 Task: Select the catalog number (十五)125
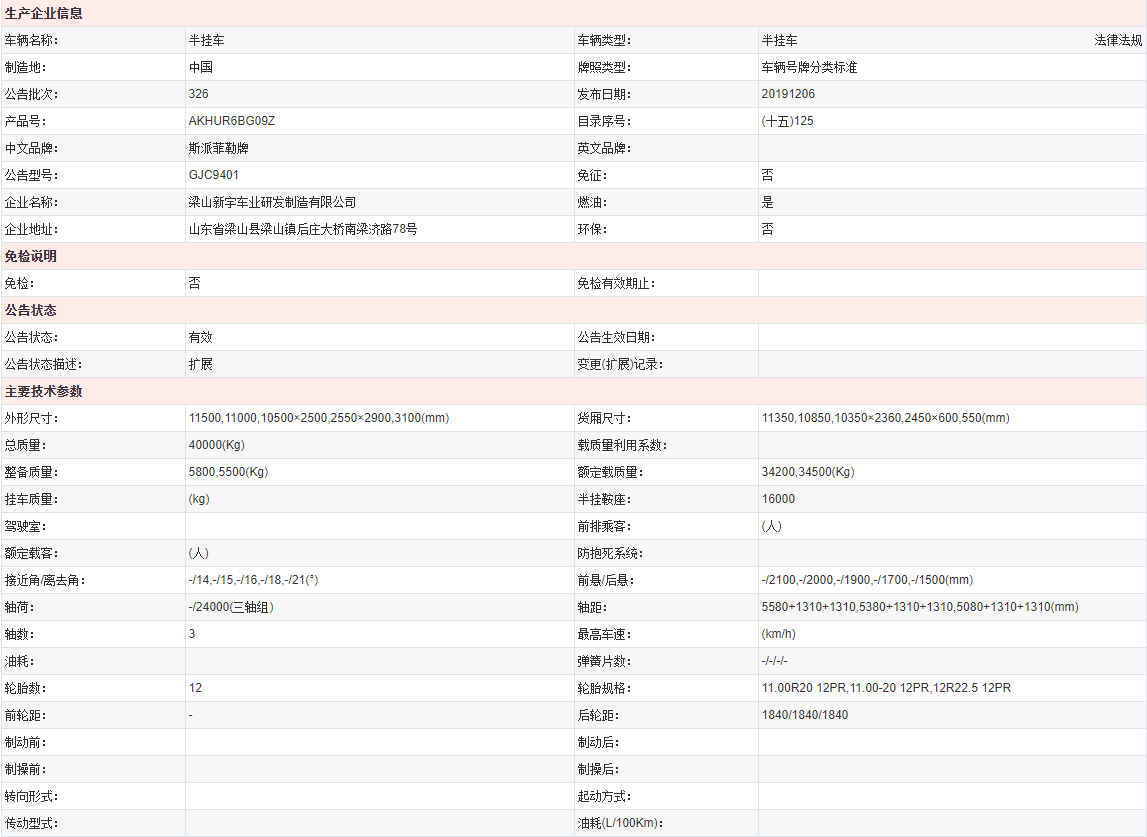(x=787, y=121)
